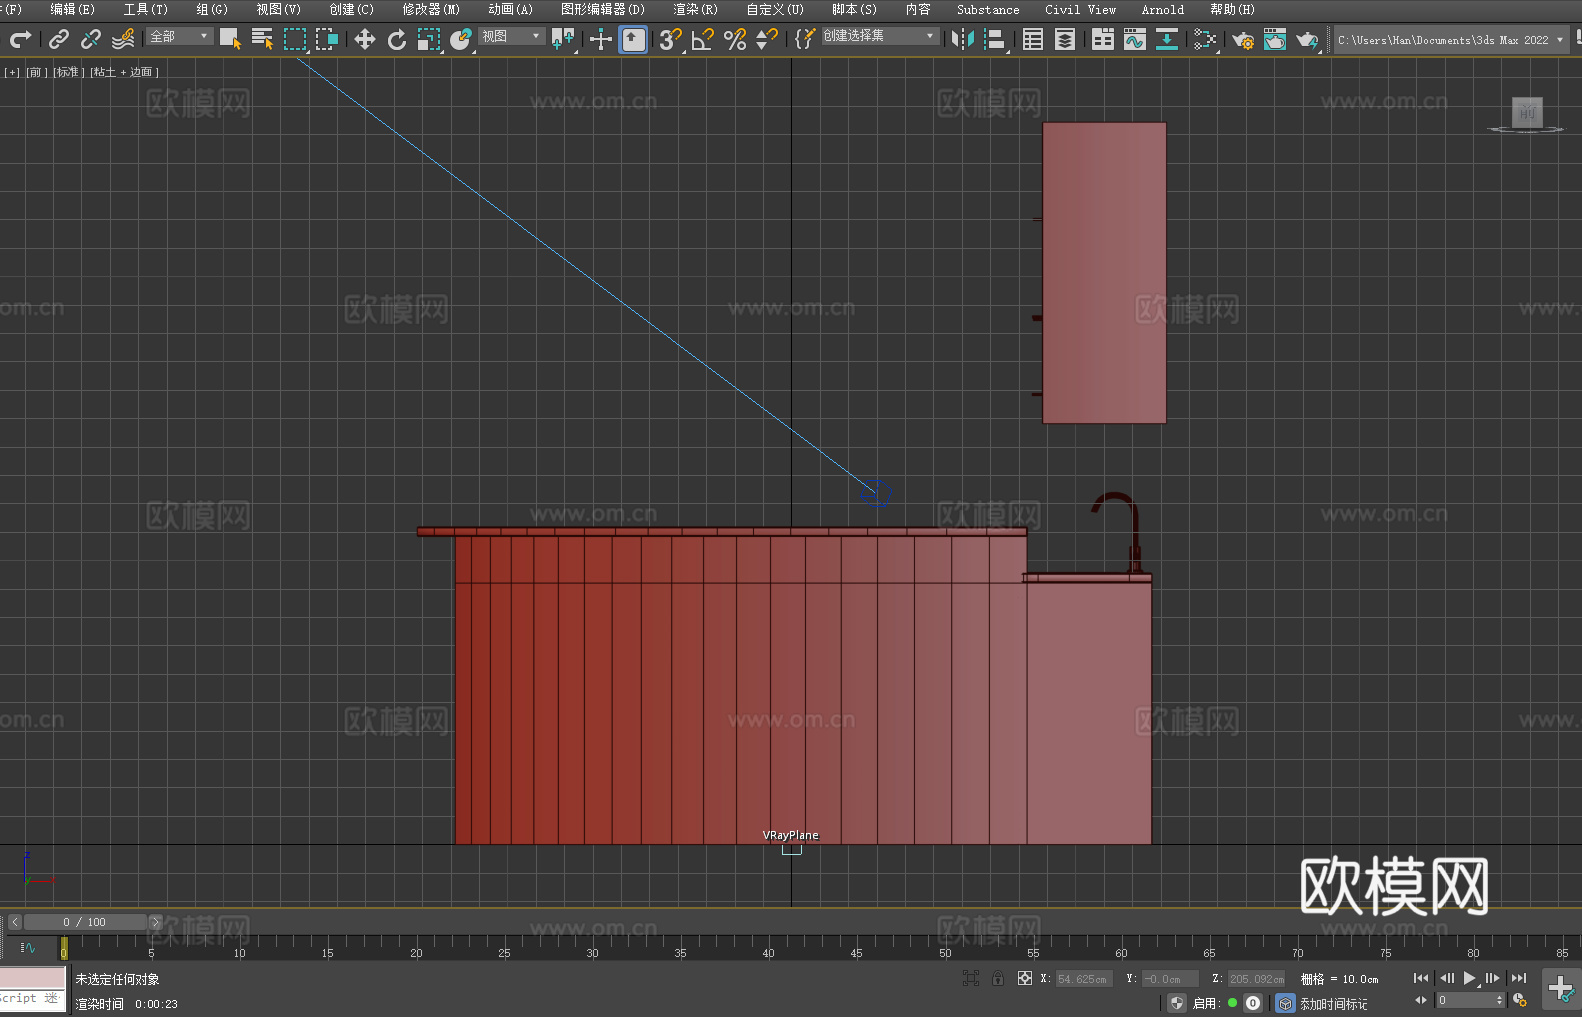Open the Rendered Frame Window icon

(x=1275, y=39)
